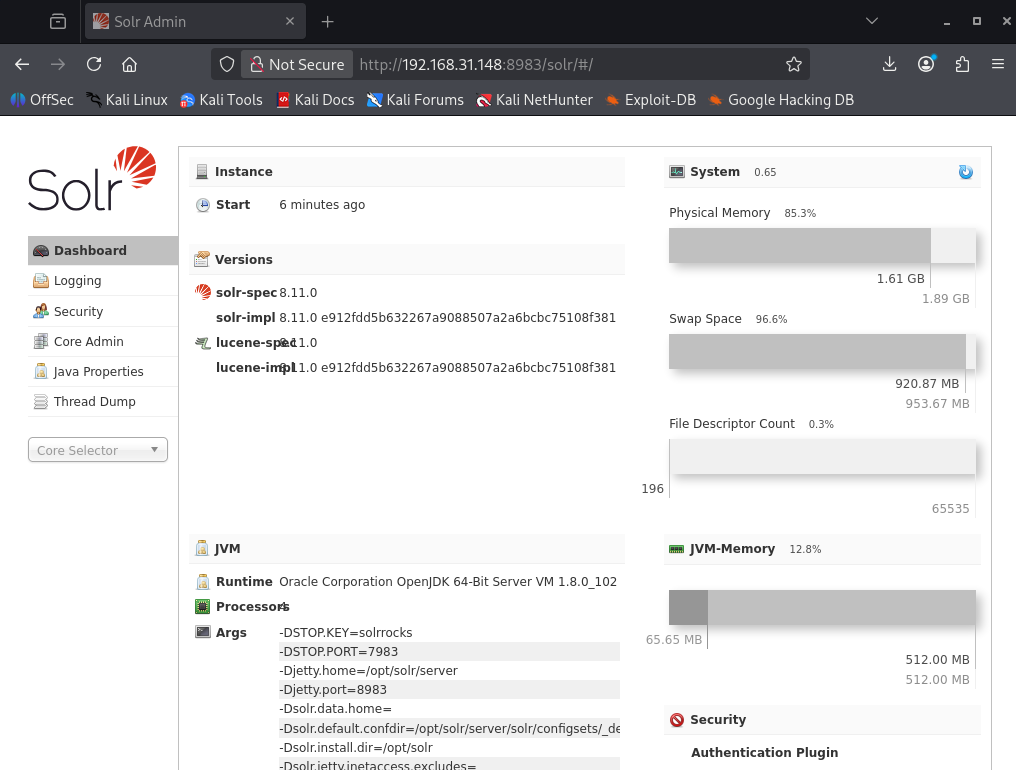Open Java Properties page

[98, 371]
